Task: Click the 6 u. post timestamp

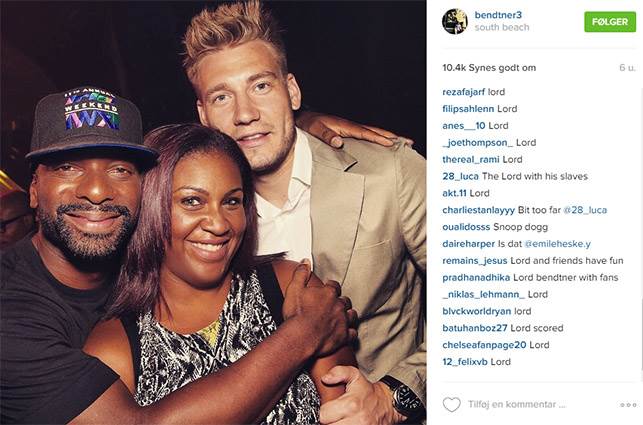Action: tap(627, 68)
